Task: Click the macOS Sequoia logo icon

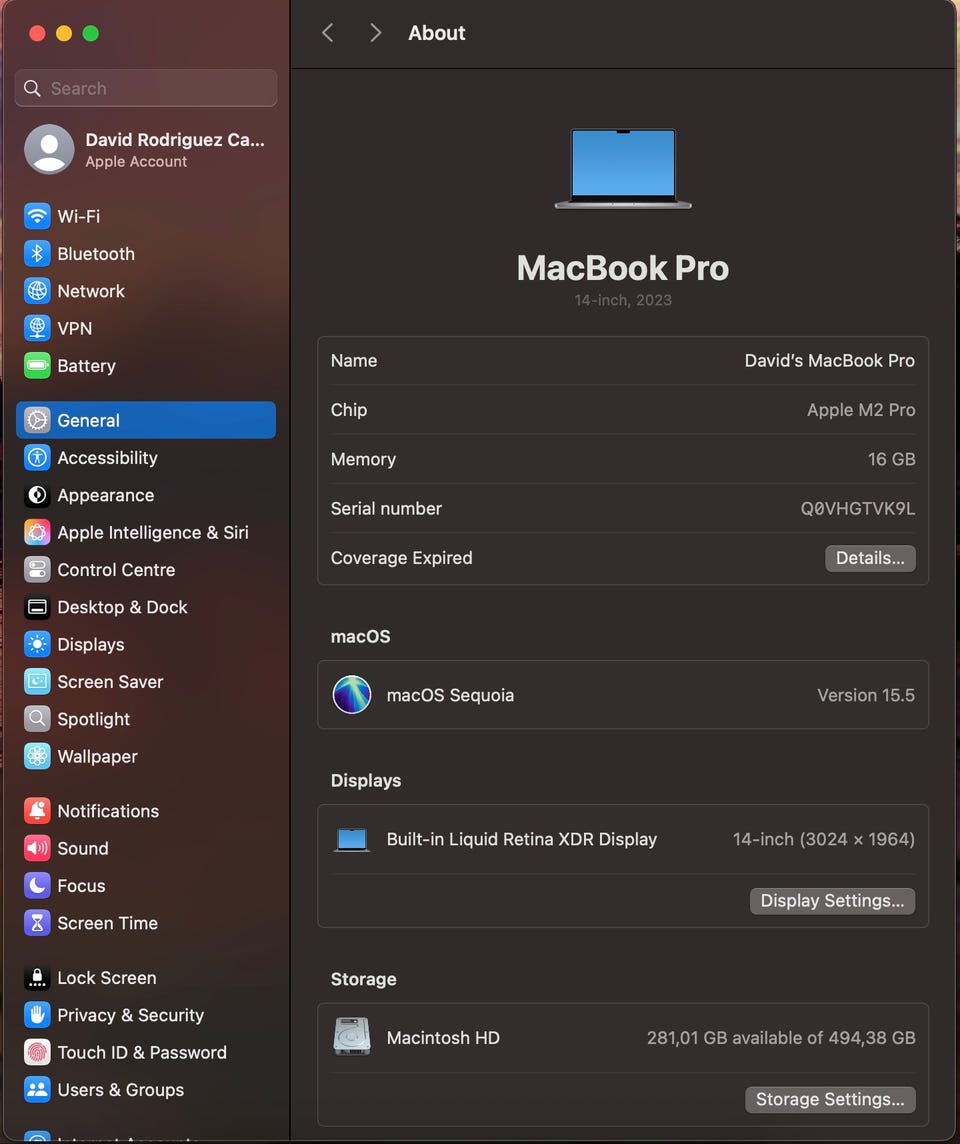Action: click(352, 695)
